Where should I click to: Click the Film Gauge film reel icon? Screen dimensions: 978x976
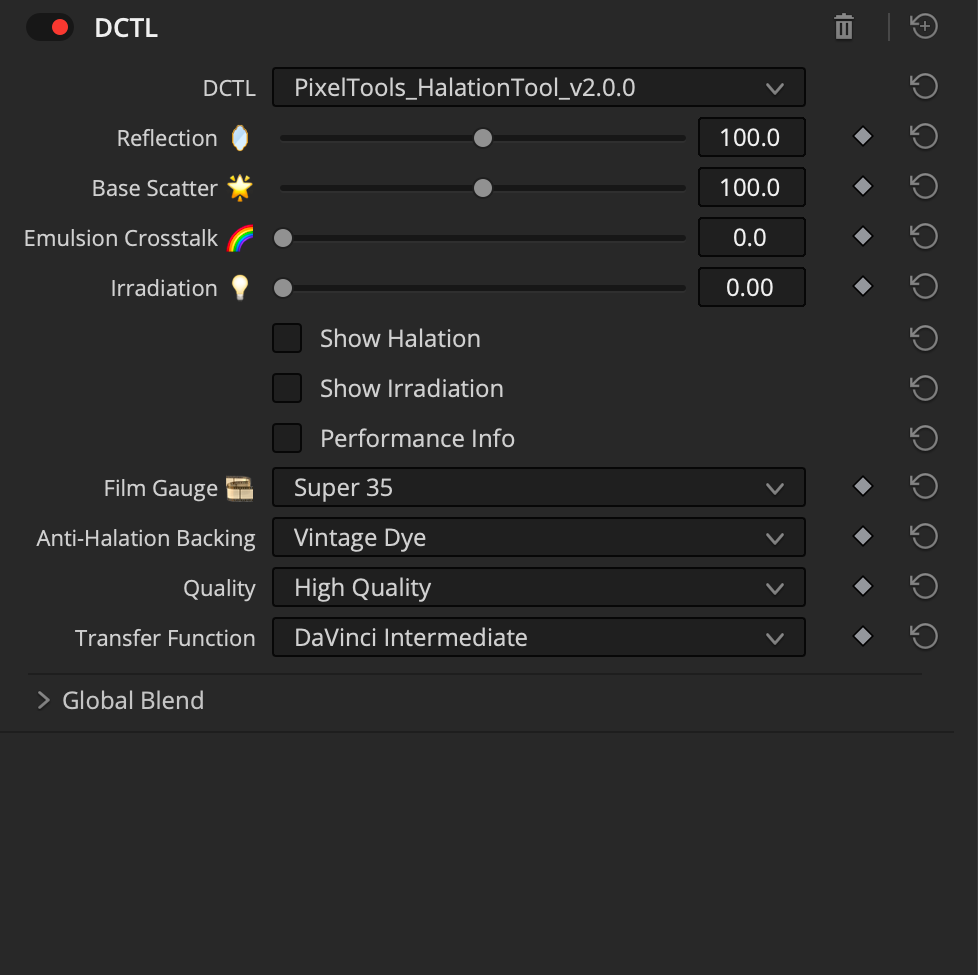pos(240,487)
